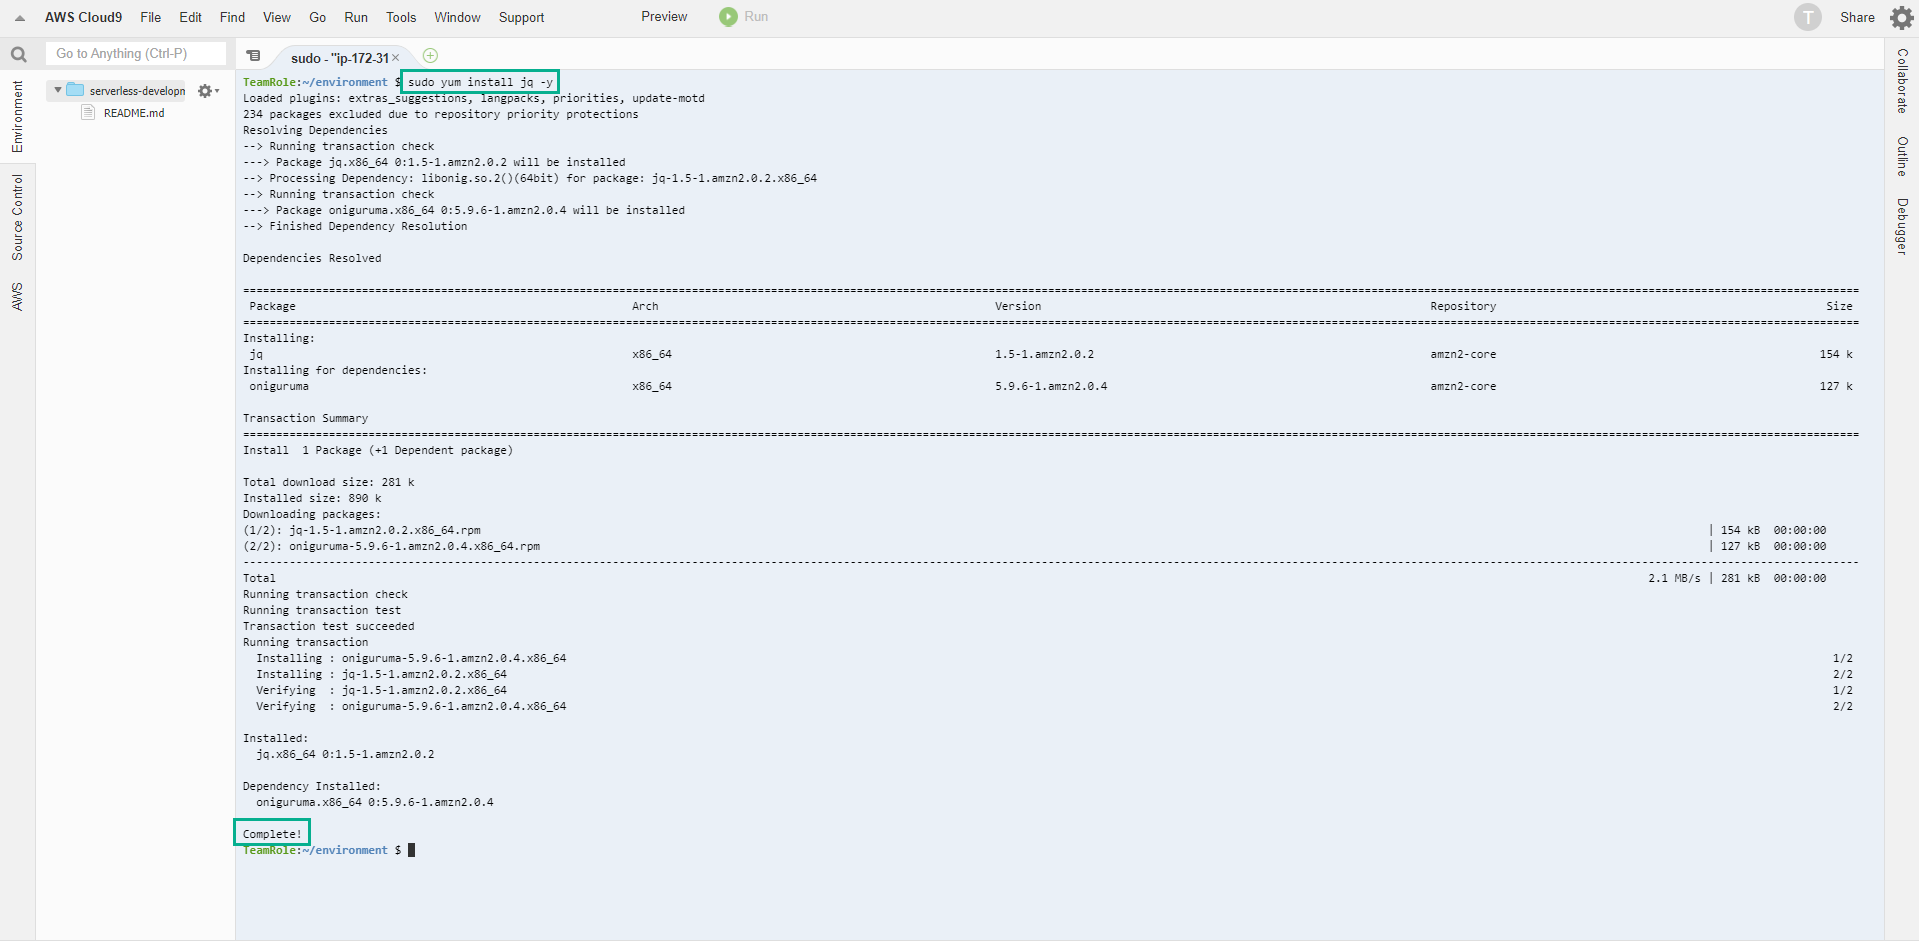
Task: Open a new tab with plus icon
Action: [x=430, y=56]
